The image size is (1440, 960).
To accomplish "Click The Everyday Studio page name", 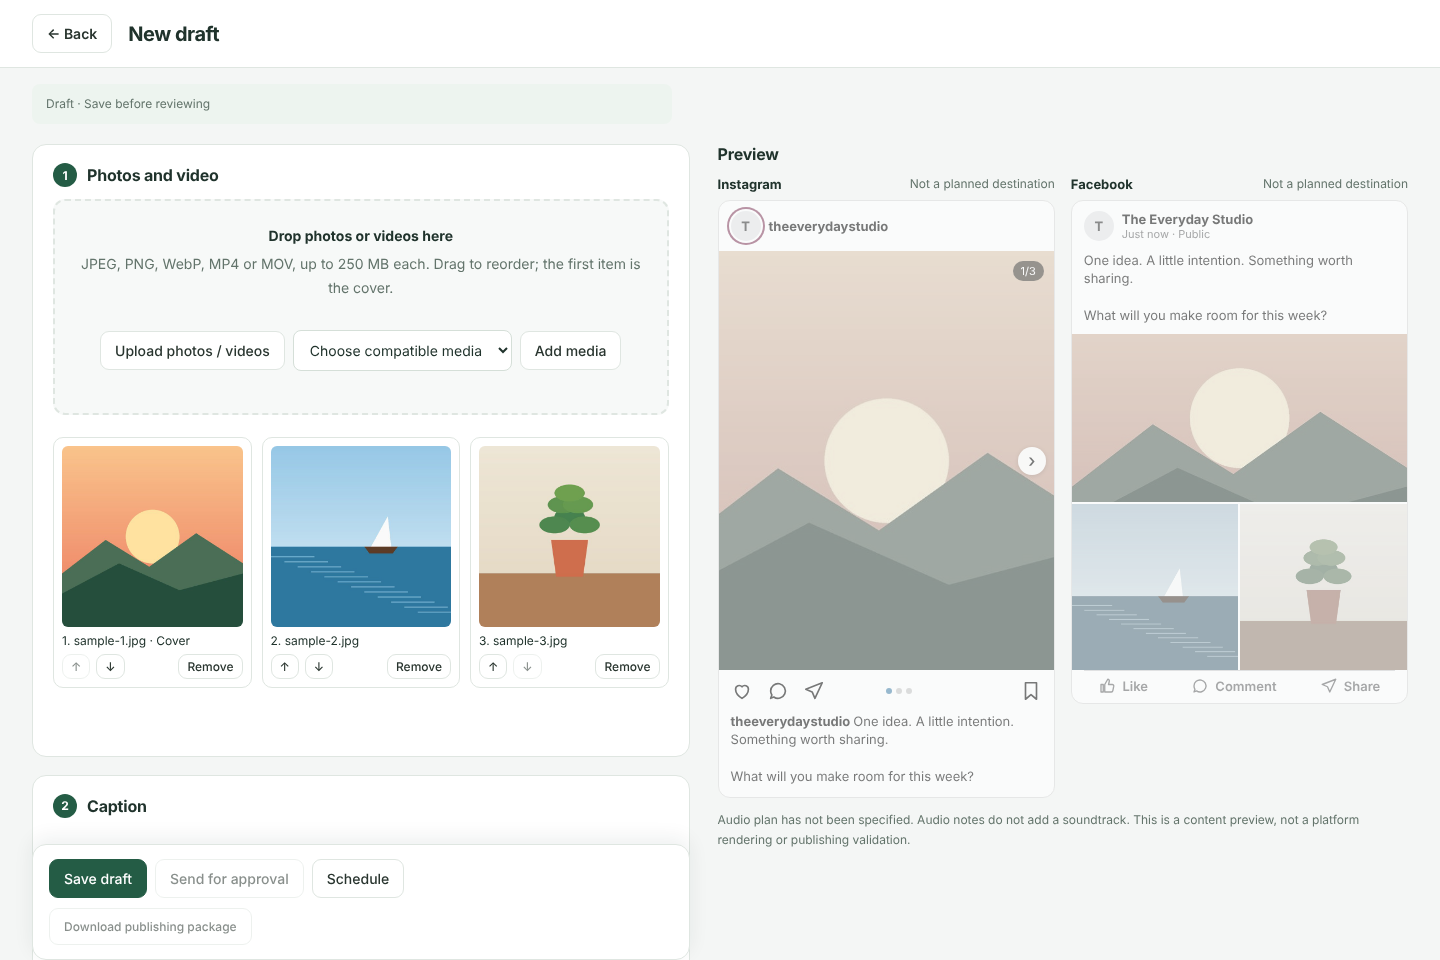I will tap(1187, 219).
